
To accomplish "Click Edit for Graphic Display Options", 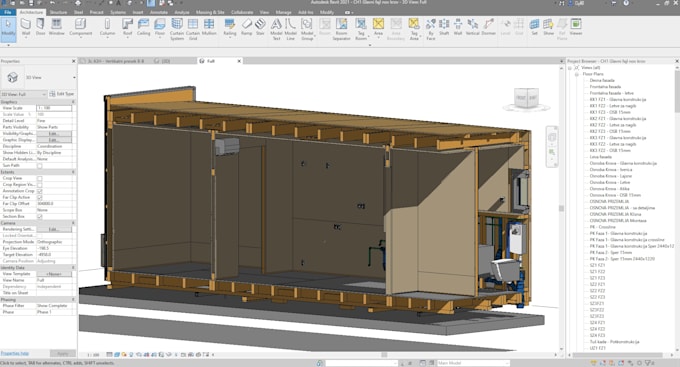I will point(54,140).
